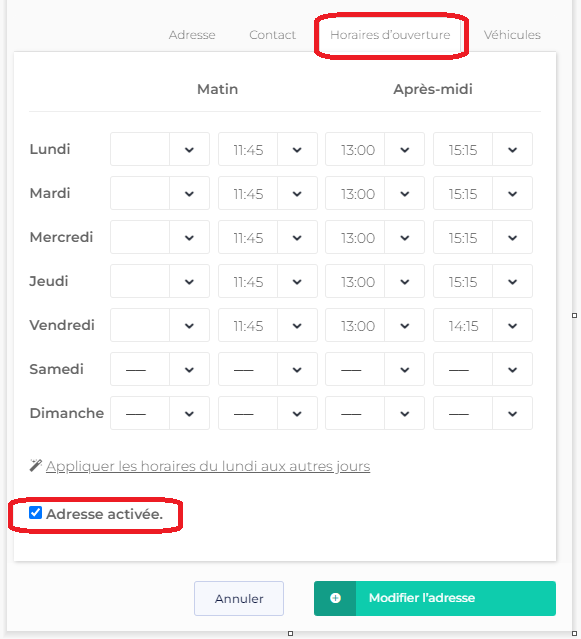Expand Vendredi 14:15 closing time dropdown
Screen dimensions: 581x639
tap(512, 325)
